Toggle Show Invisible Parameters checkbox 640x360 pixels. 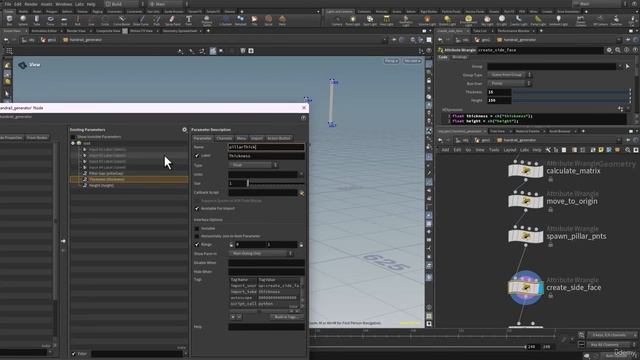pos(73,137)
